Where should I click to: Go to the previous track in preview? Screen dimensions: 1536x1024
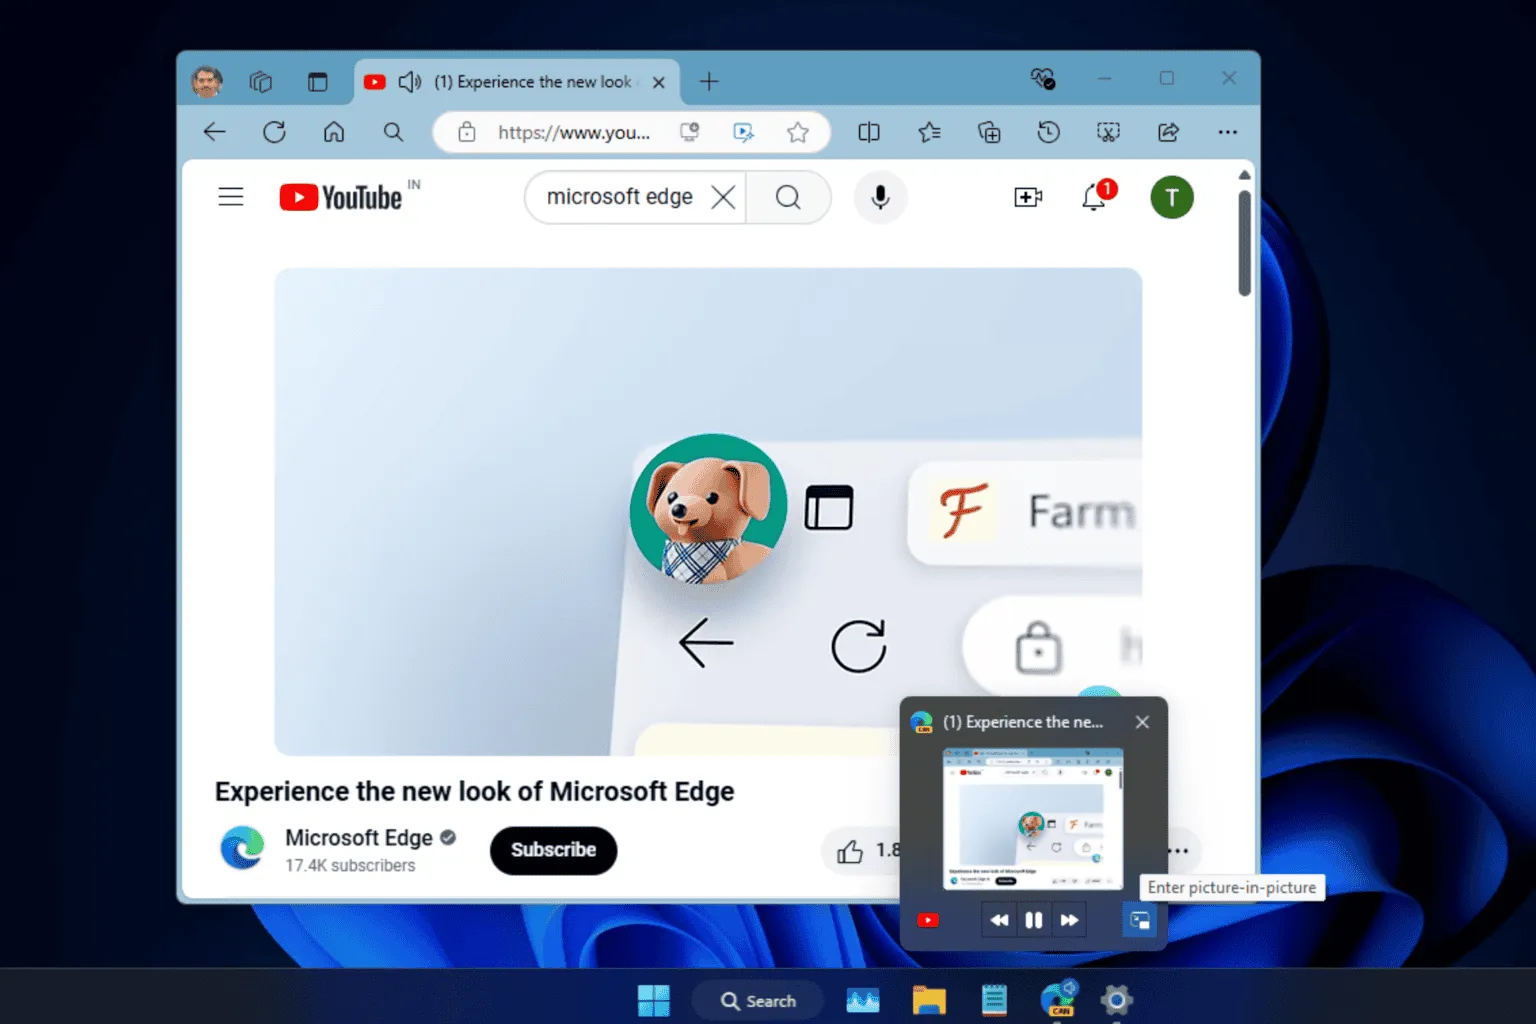tap(999, 920)
